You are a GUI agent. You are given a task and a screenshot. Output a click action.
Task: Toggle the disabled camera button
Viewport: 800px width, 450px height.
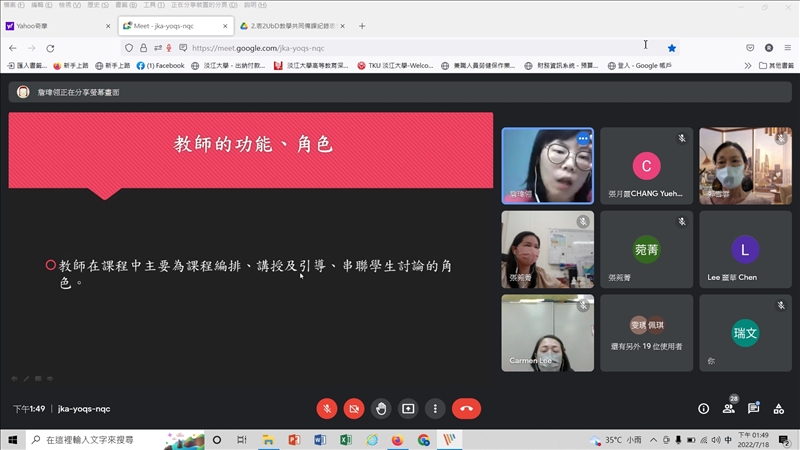353,408
